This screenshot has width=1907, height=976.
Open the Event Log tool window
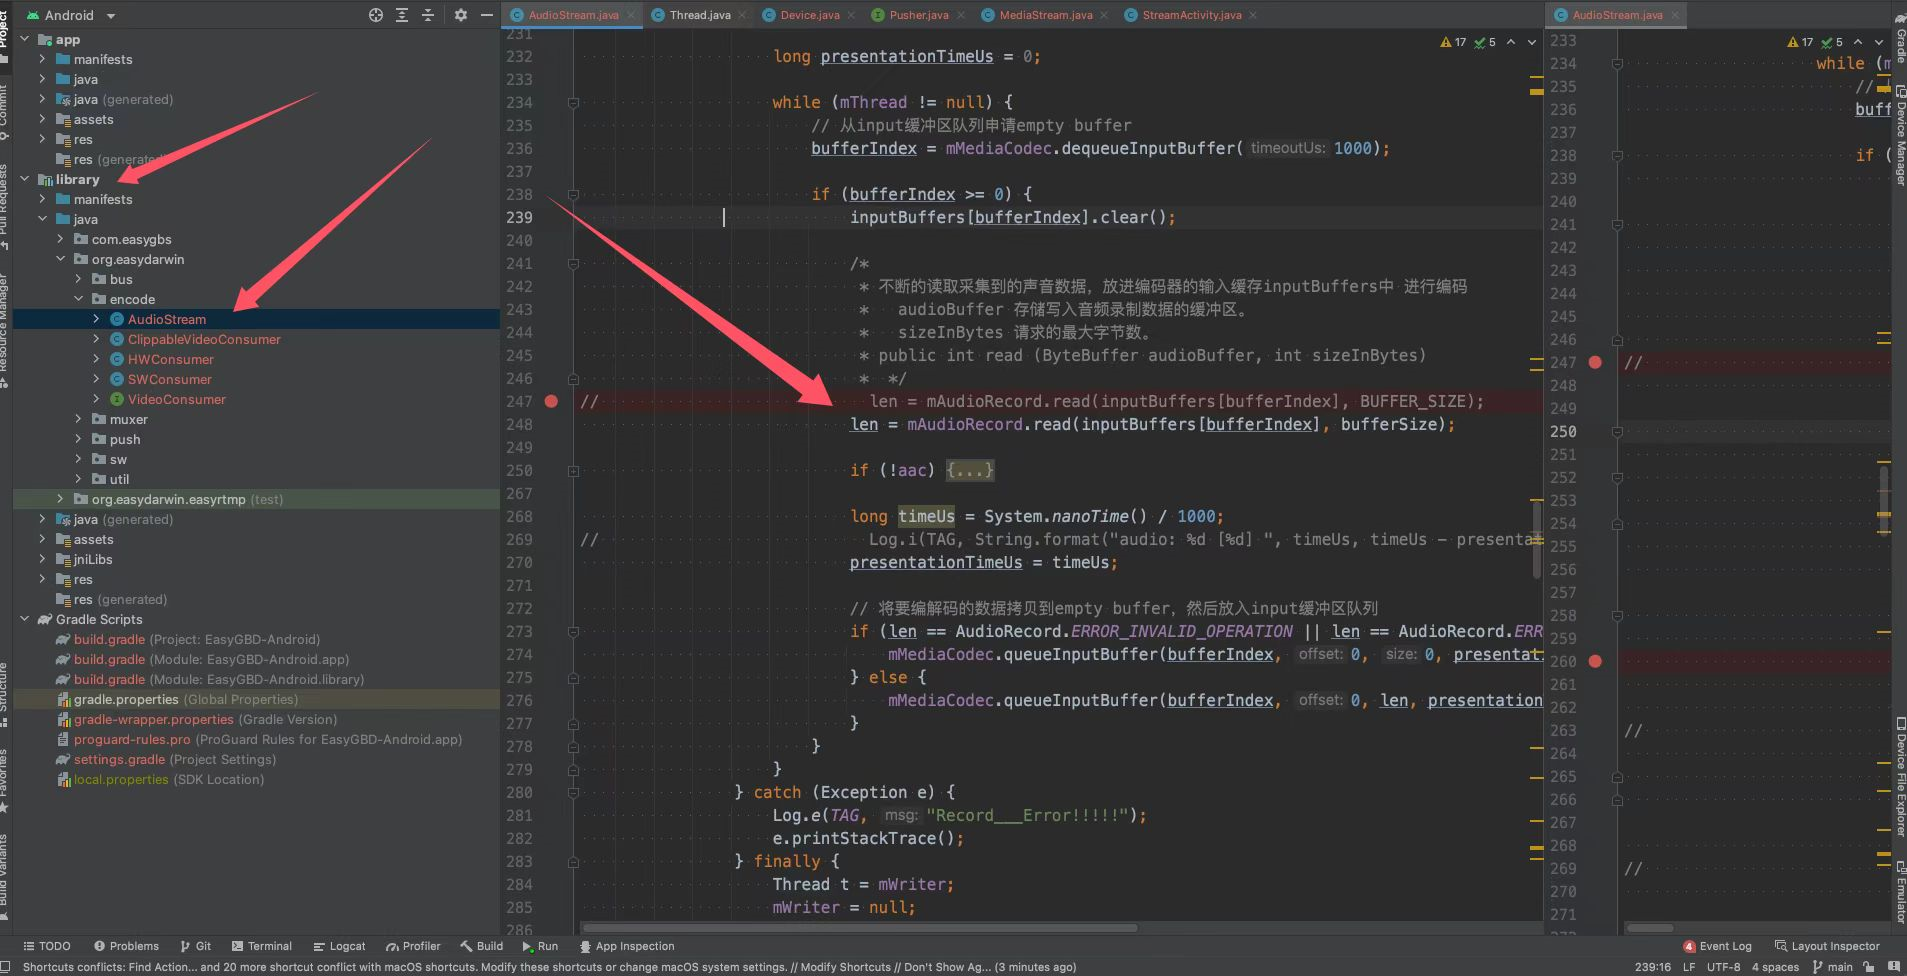click(1717, 946)
